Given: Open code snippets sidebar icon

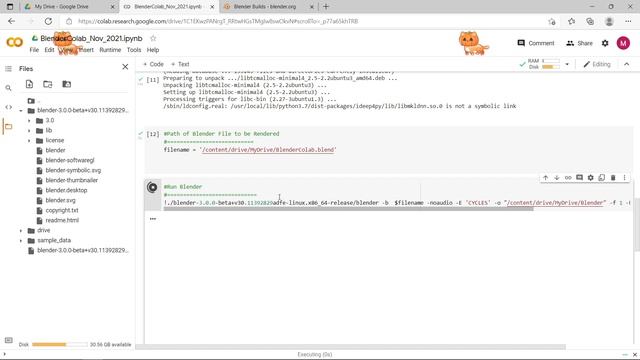Looking at the screenshot, I should click(8, 107).
